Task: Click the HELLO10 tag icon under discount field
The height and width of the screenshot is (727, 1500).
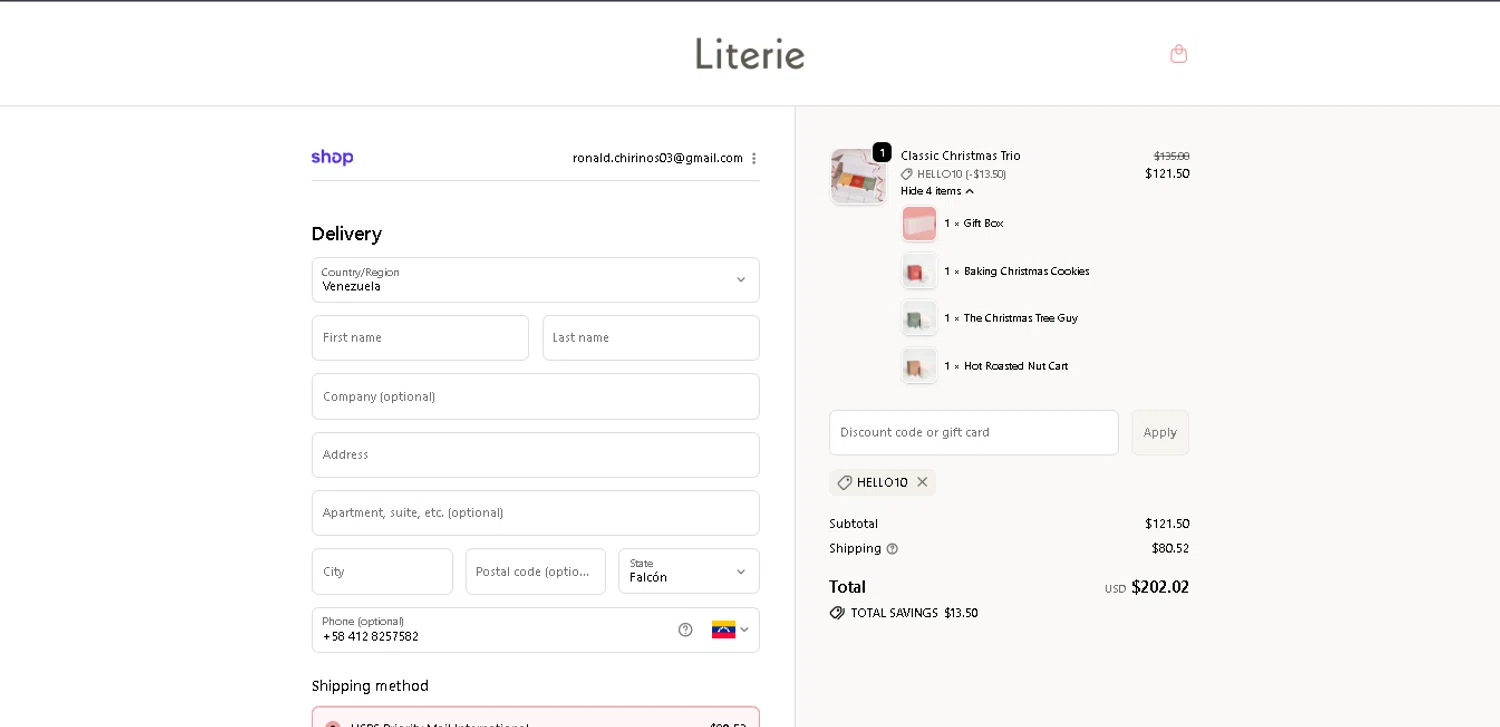Action: [844, 482]
